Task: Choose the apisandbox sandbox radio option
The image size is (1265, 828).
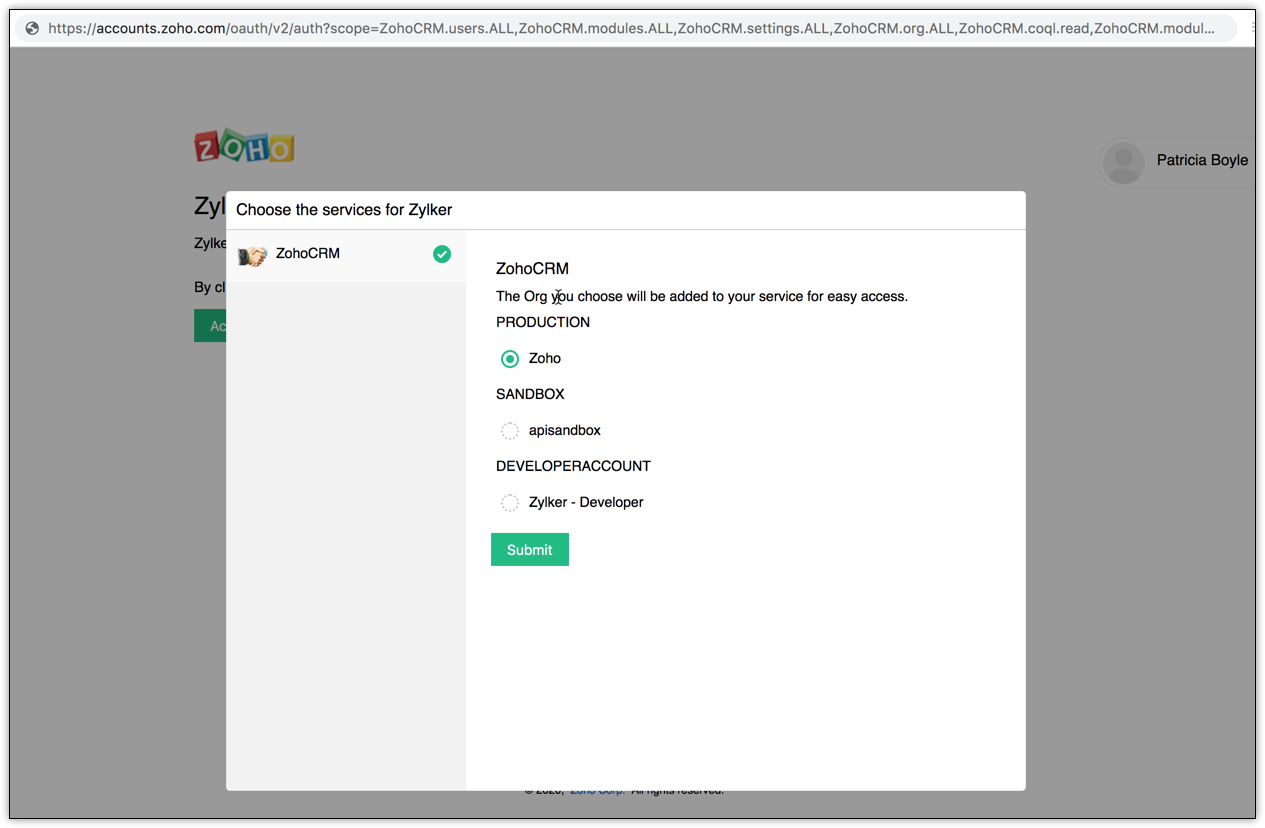Action: pos(510,430)
